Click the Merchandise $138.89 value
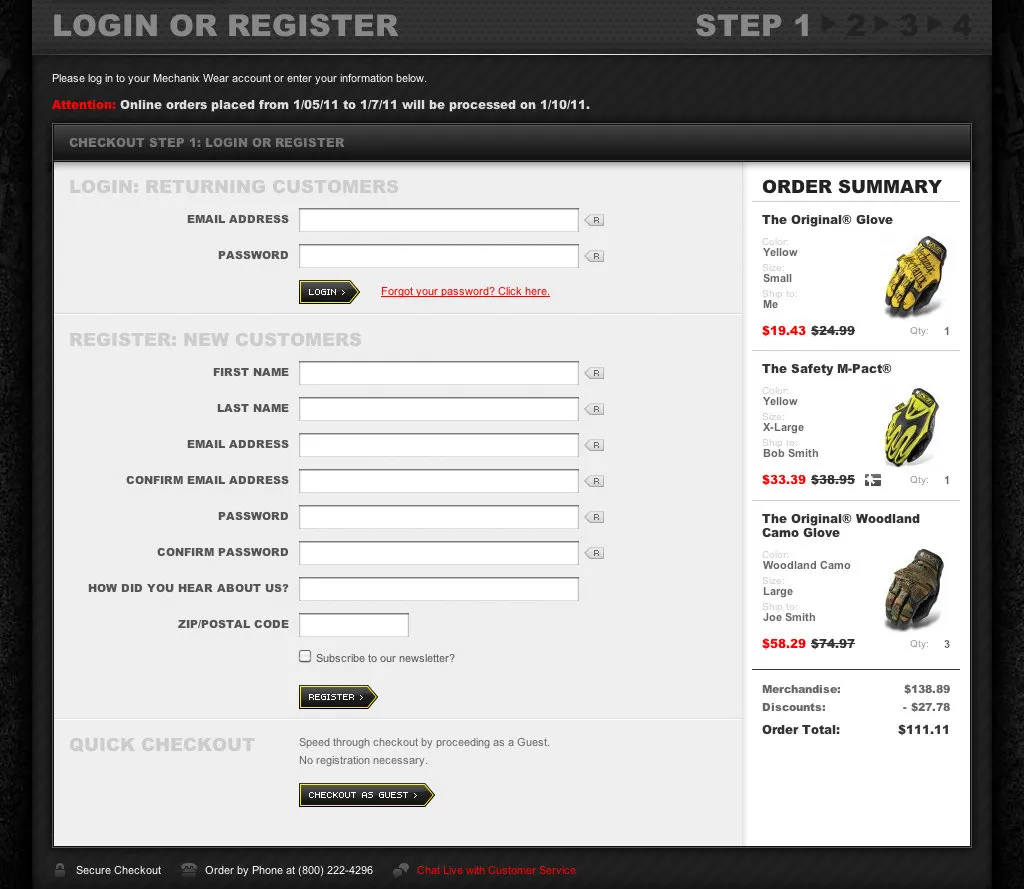1024x889 pixels. tap(927, 689)
